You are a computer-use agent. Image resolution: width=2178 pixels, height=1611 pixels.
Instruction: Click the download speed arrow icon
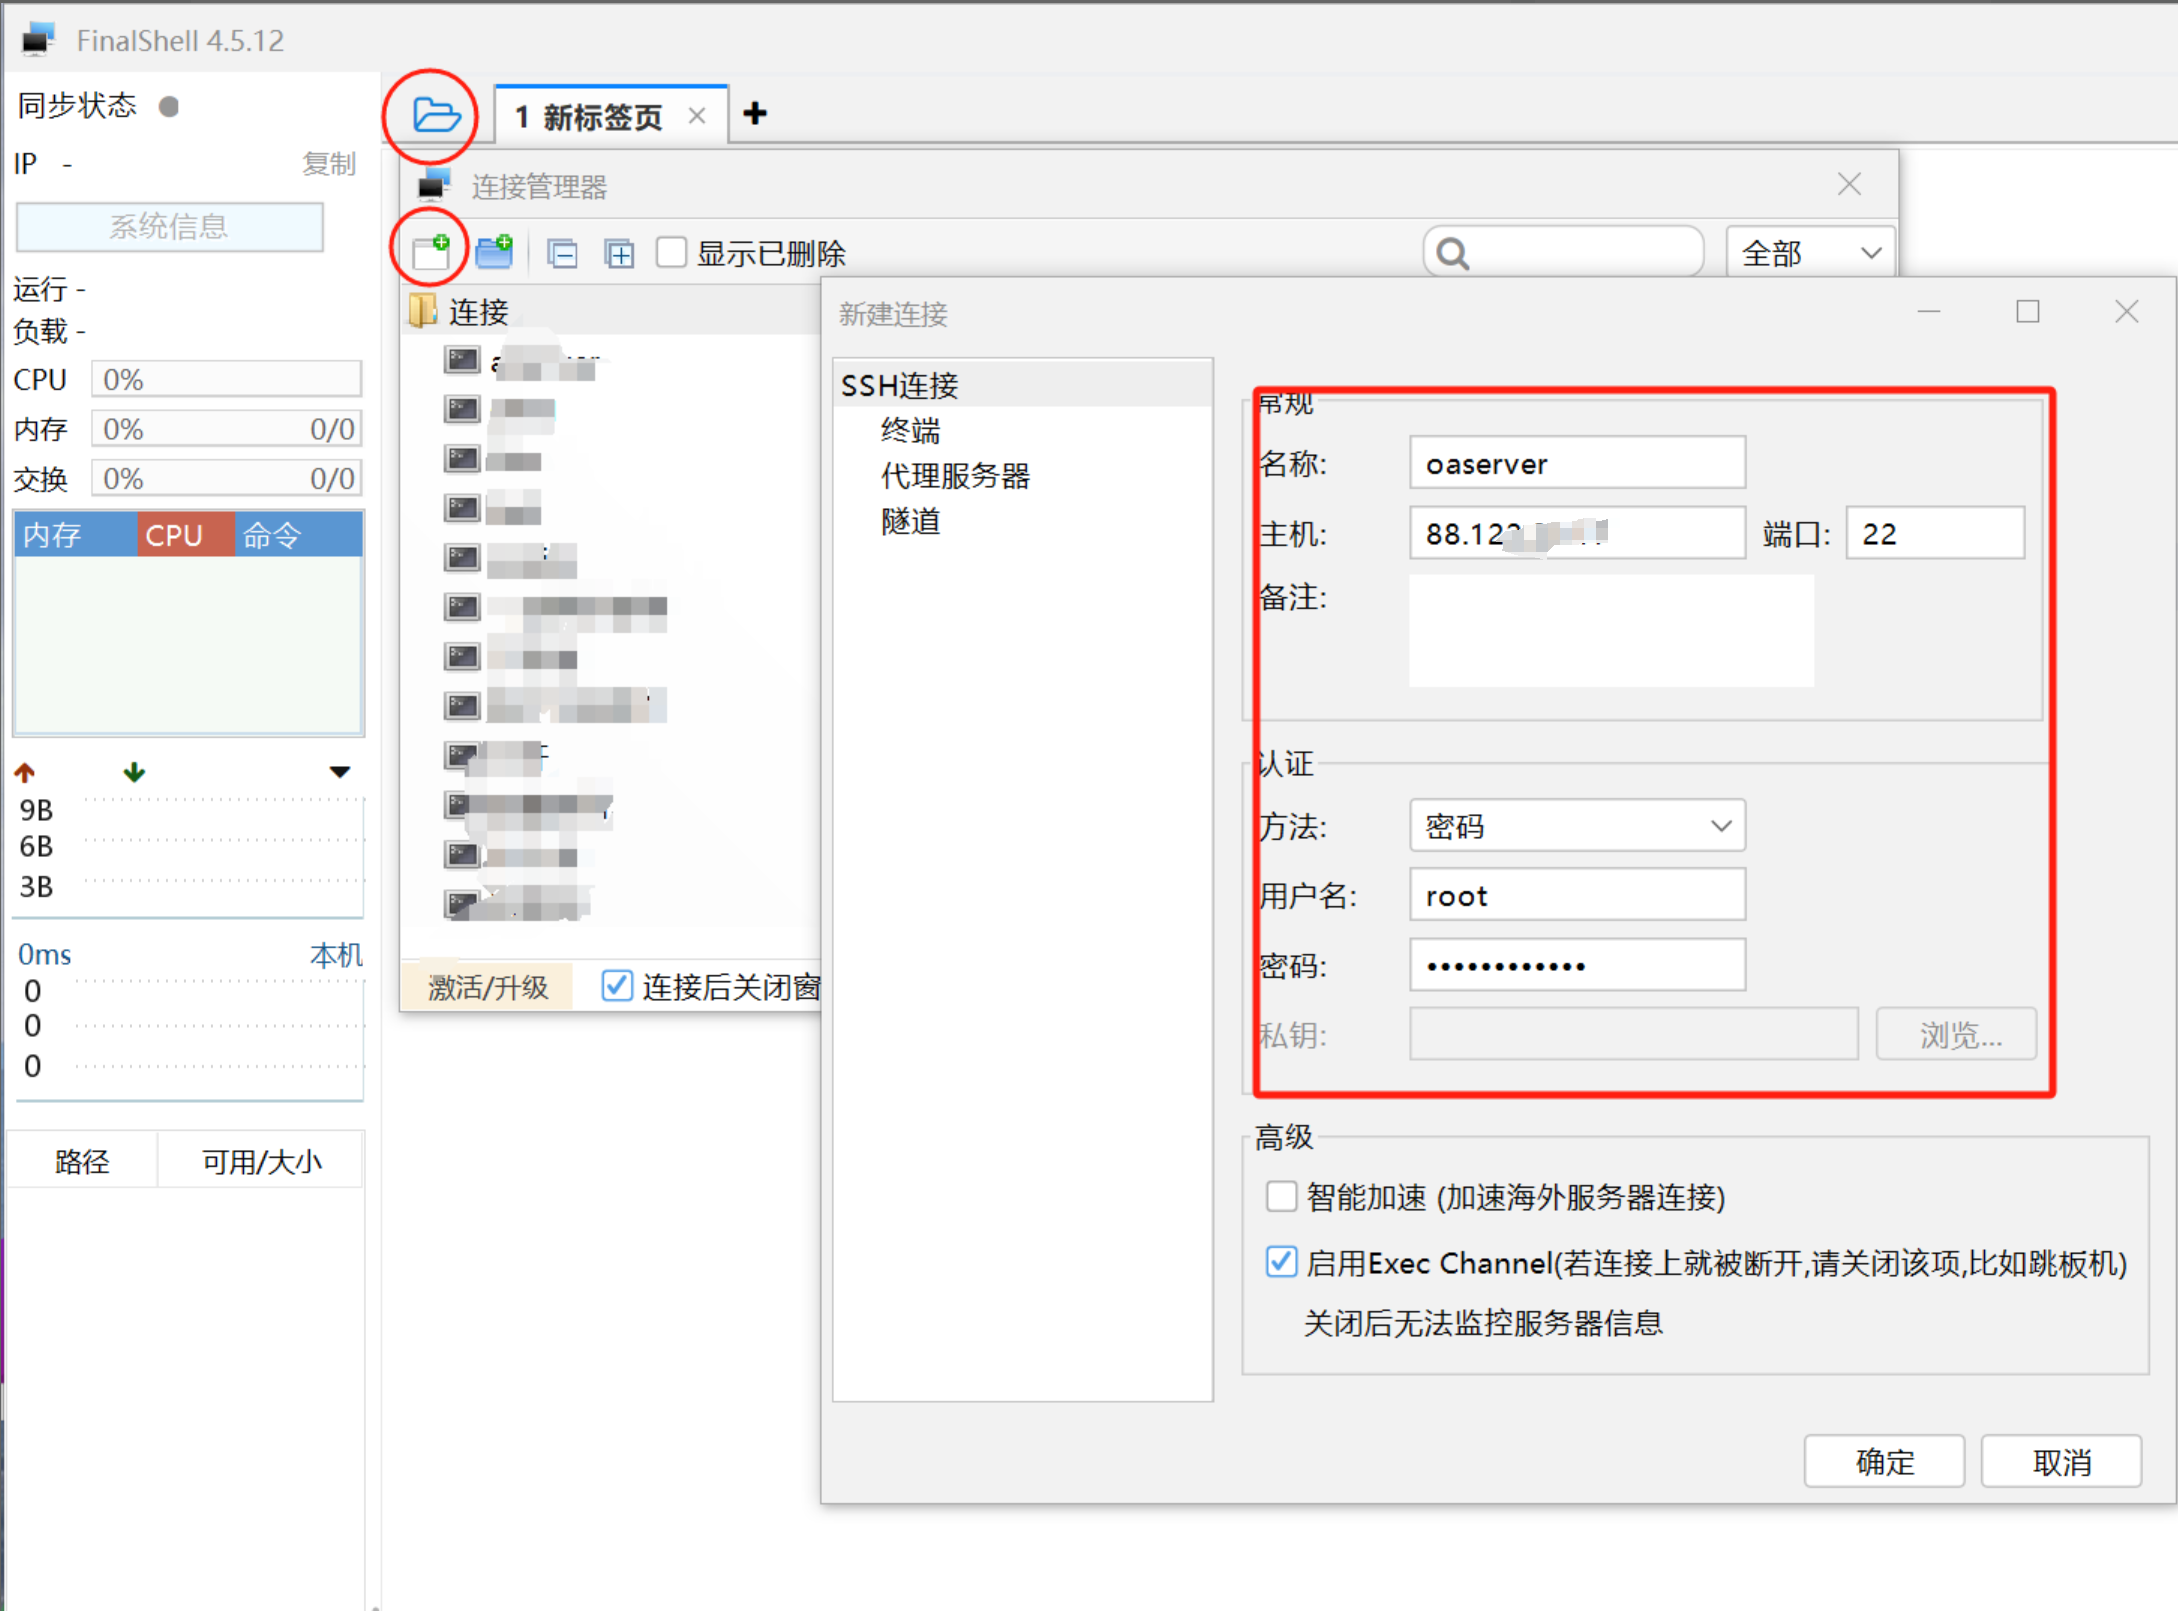pyautogui.click(x=134, y=772)
